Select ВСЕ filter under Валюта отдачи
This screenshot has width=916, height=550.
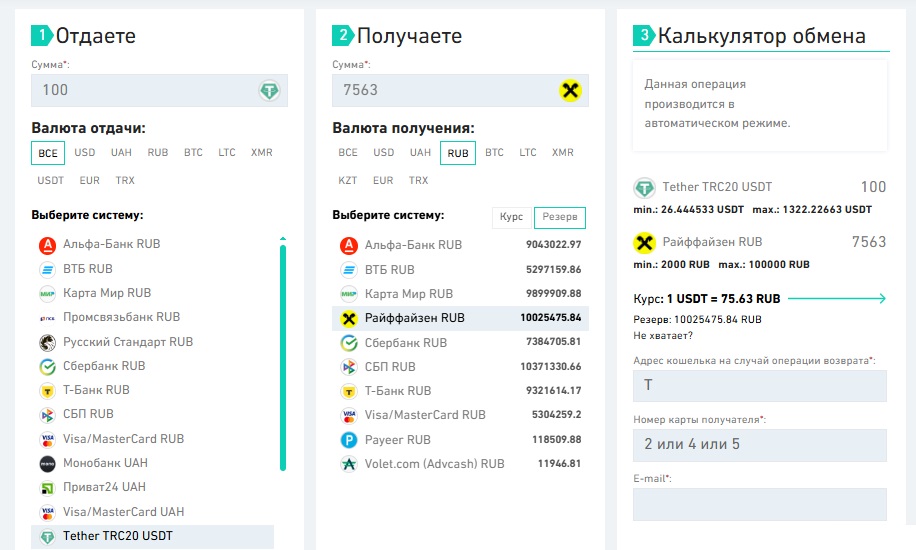tap(48, 153)
